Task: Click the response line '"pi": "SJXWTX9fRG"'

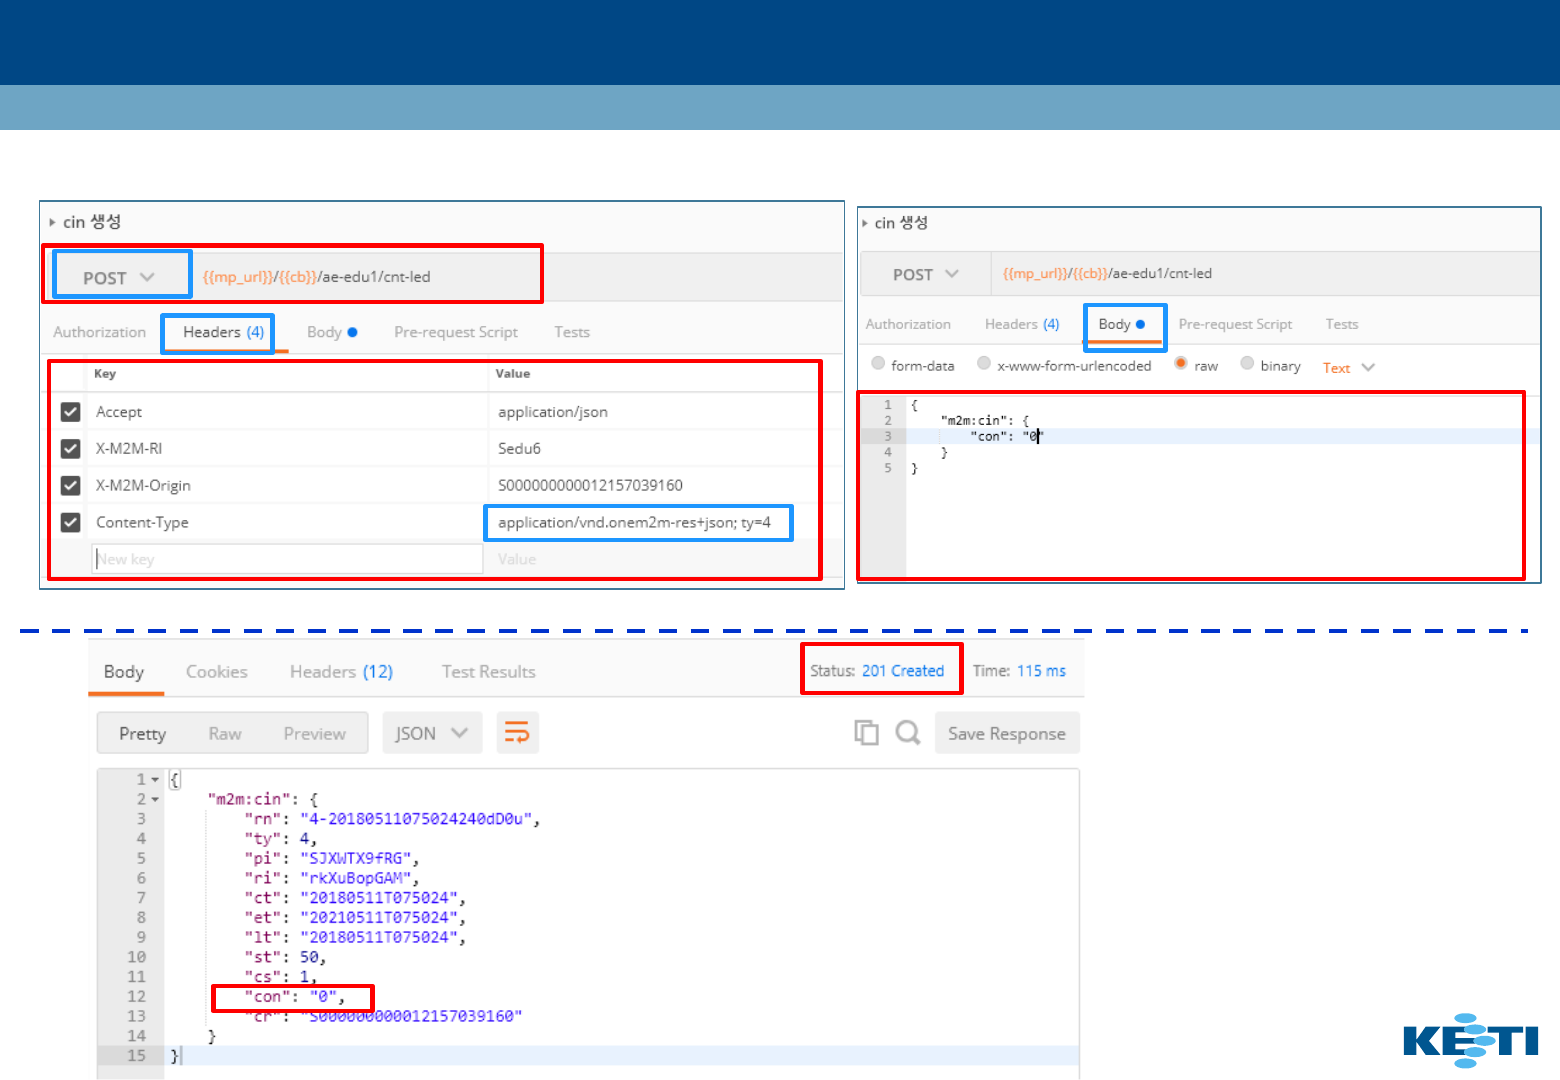Action: click(332, 859)
